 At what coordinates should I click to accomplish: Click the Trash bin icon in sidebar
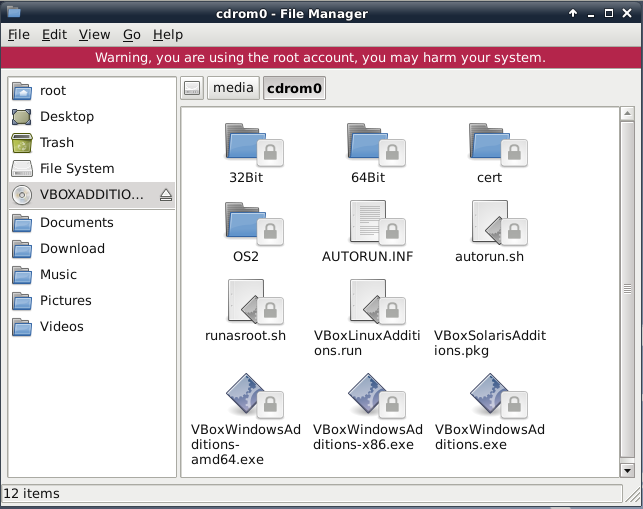pos(22,143)
